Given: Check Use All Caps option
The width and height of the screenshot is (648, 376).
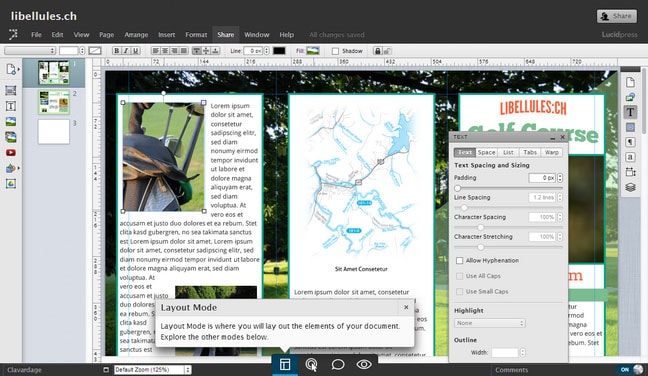Looking at the screenshot, I should tap(459, 276).
